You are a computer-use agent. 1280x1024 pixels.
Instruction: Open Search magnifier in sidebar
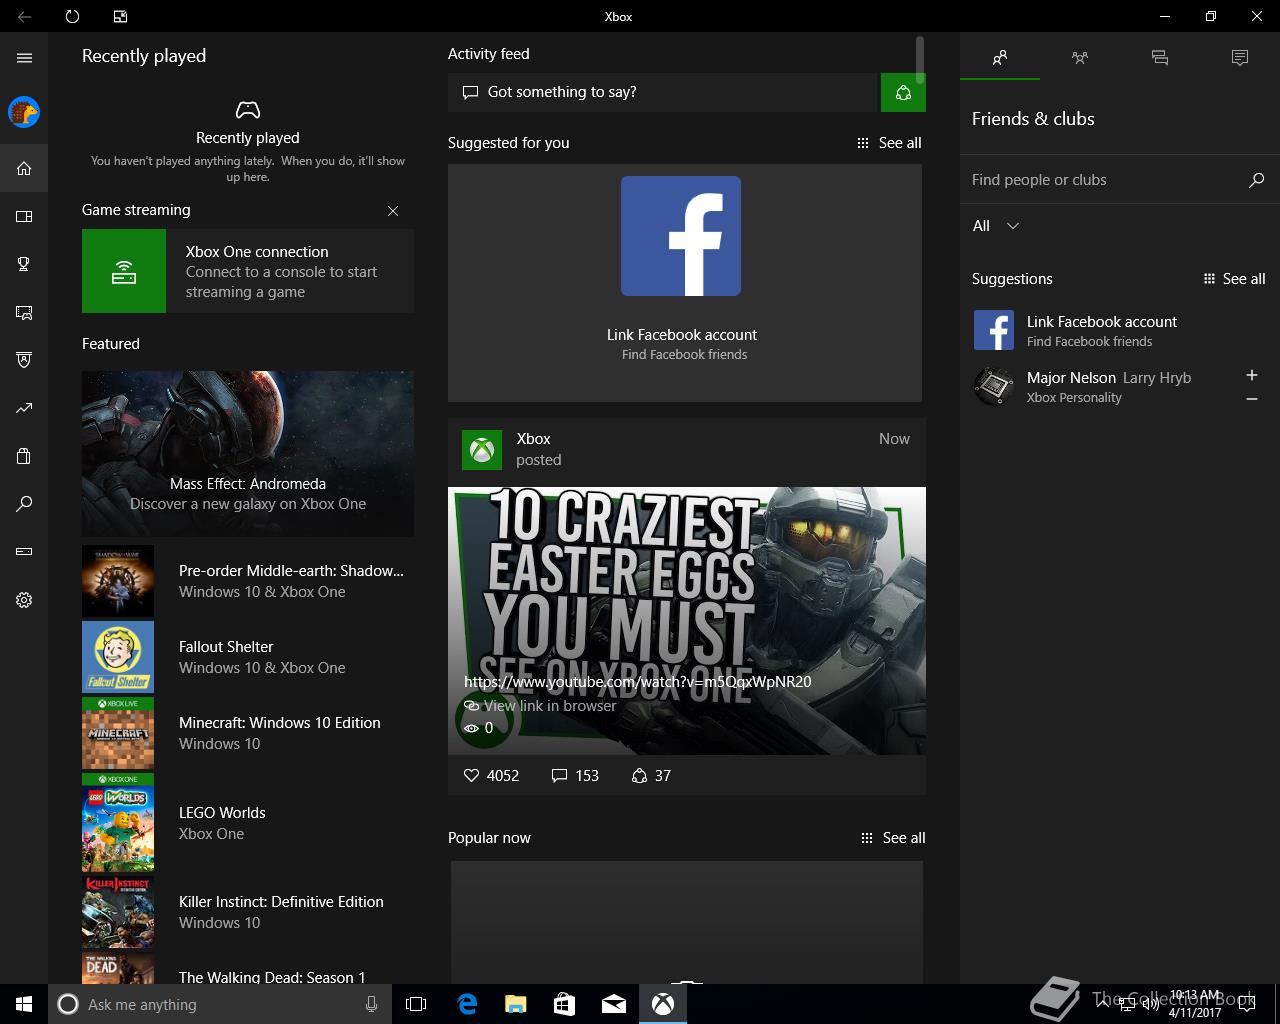(x=24, y=504)
